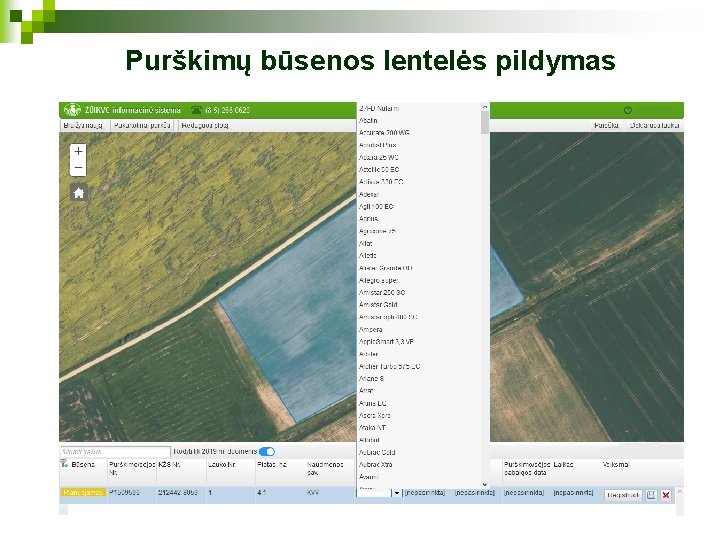Select 'Ataka NT' from the list

pyautogui.click(x=372, y=428)
